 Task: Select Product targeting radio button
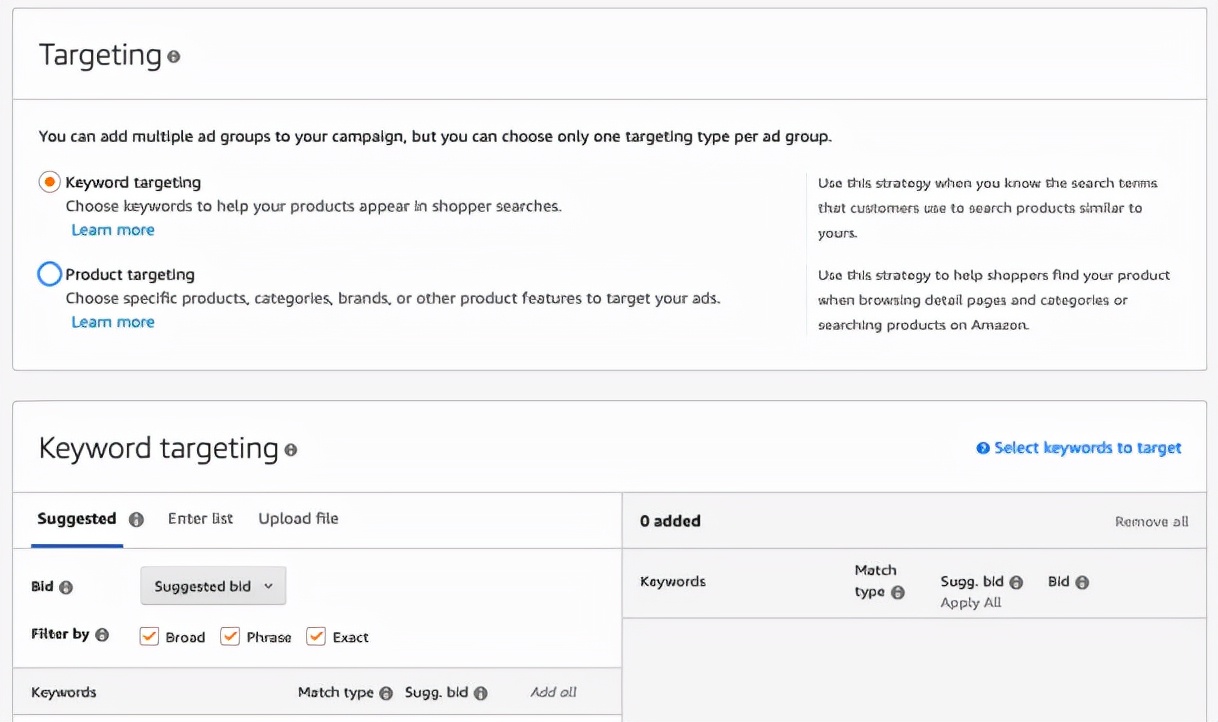49,274
